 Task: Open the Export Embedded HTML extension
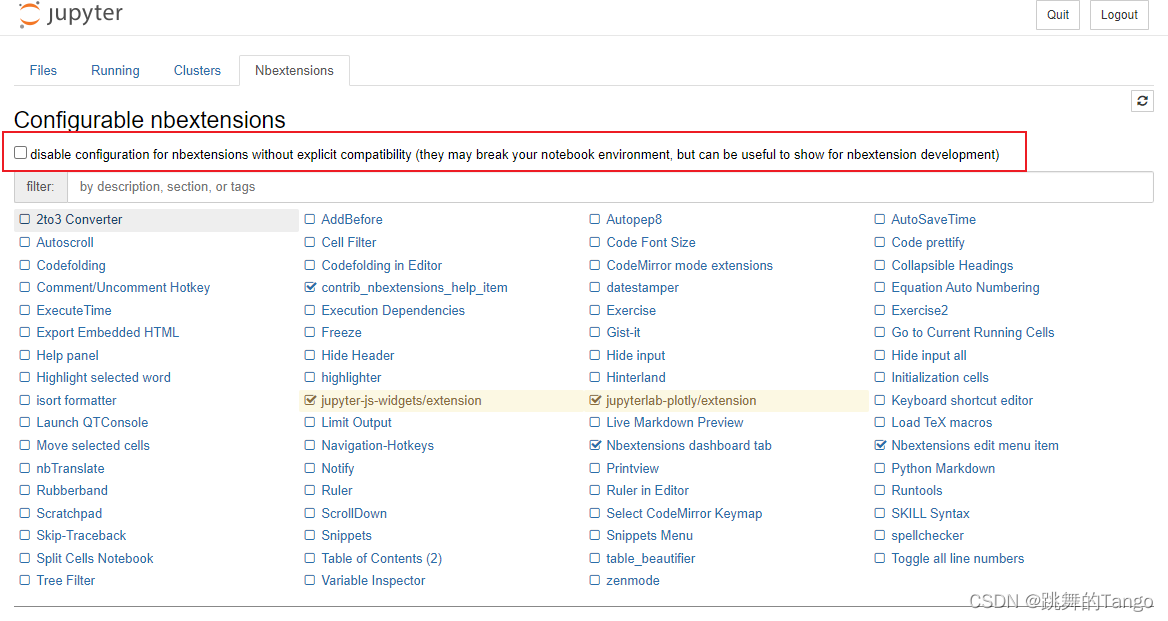tap(108, 332)
